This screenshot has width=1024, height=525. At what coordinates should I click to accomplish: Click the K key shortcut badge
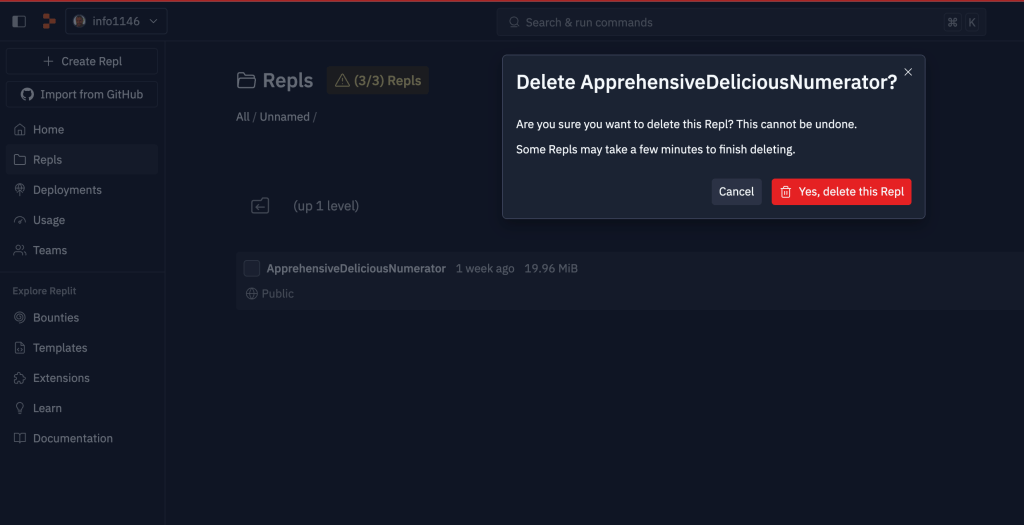tap(972, 22)
